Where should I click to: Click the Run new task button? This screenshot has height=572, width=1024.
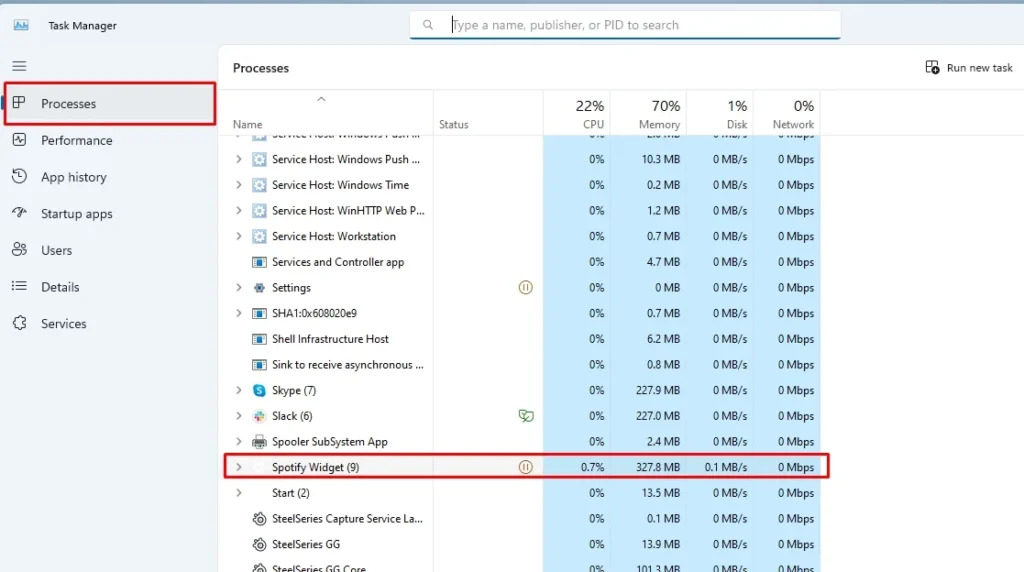coord(969,67)
